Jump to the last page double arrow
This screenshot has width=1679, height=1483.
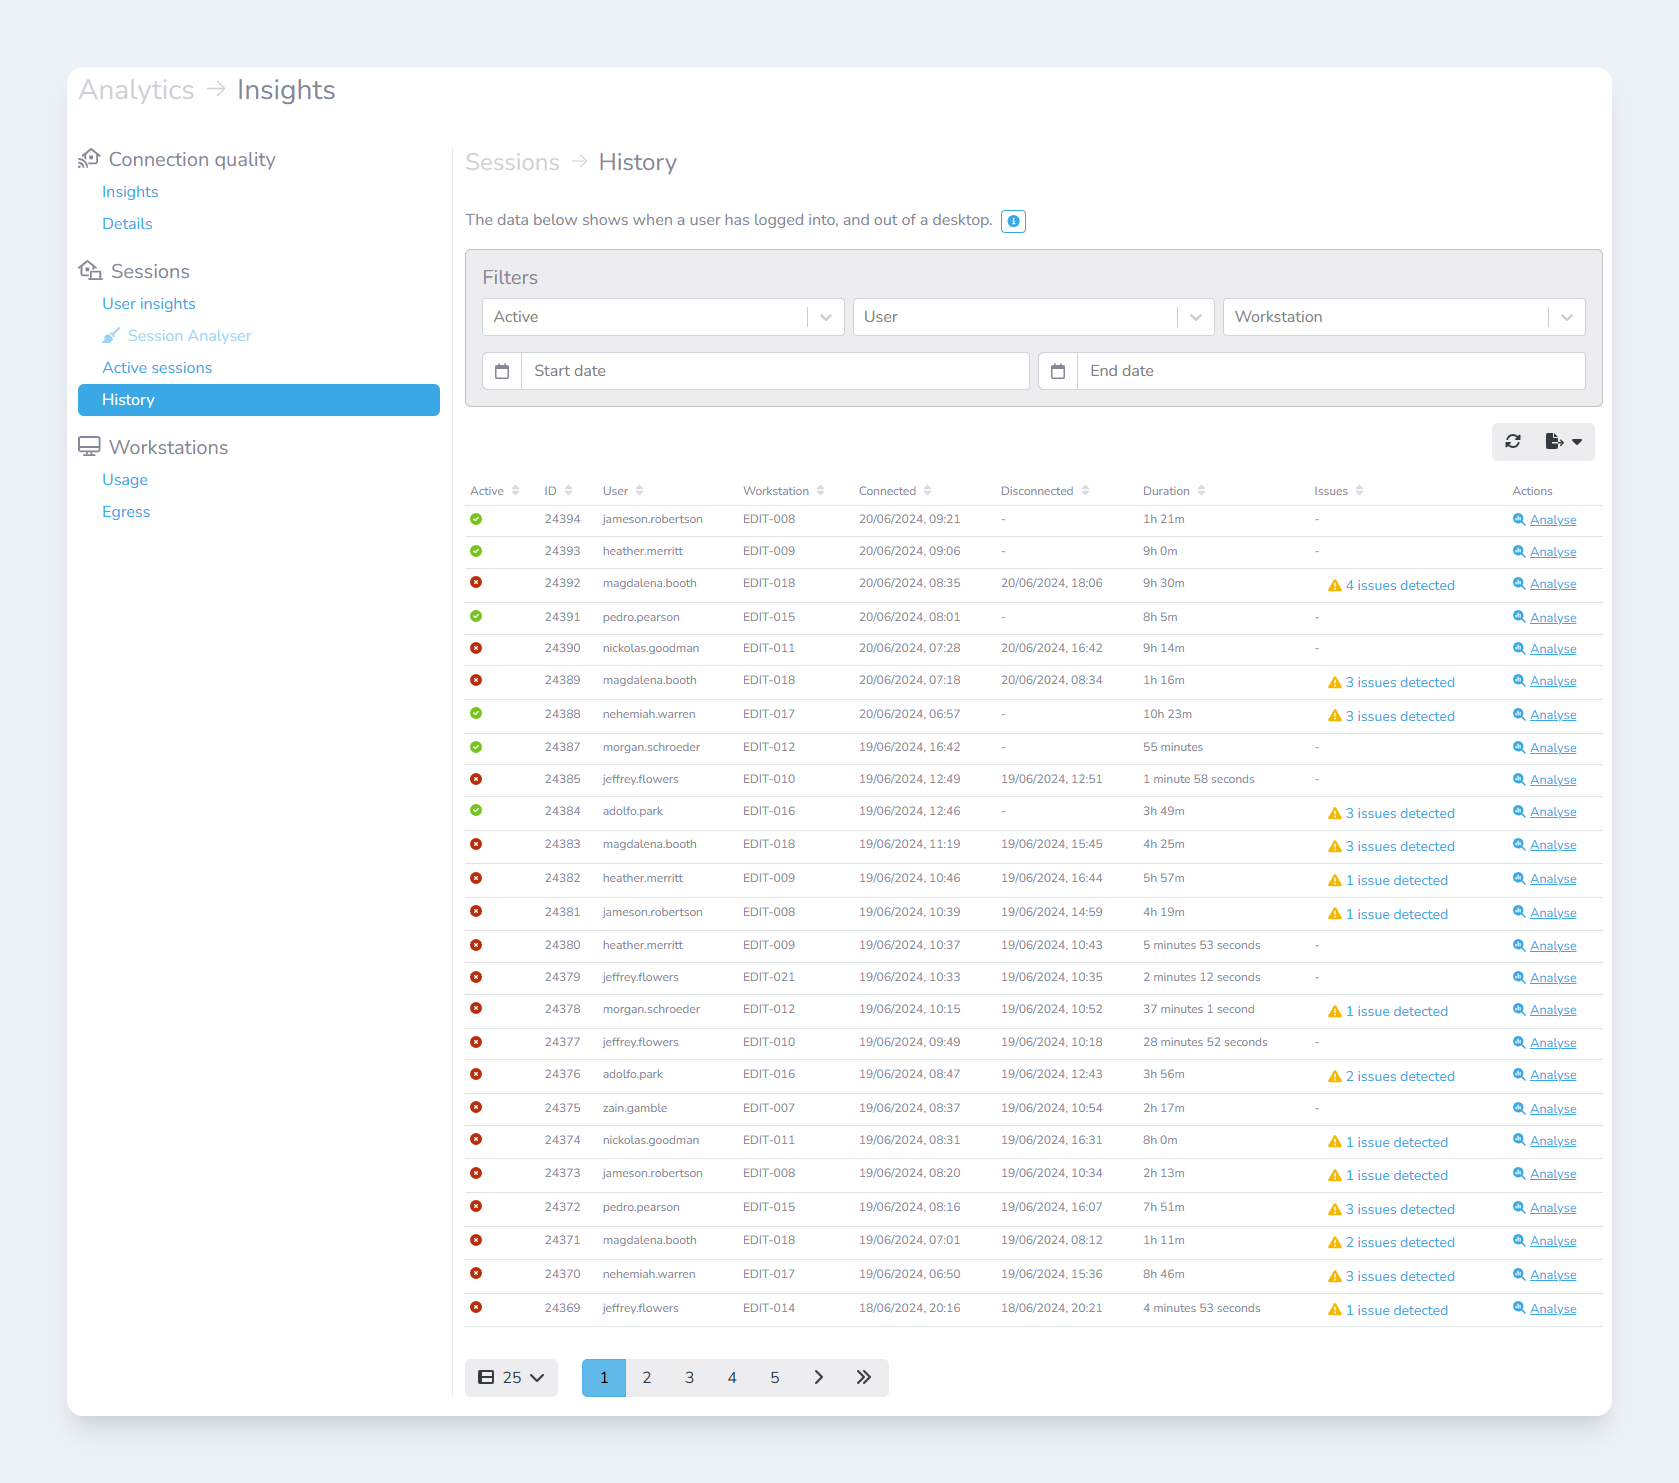[x=864, y=1377]
